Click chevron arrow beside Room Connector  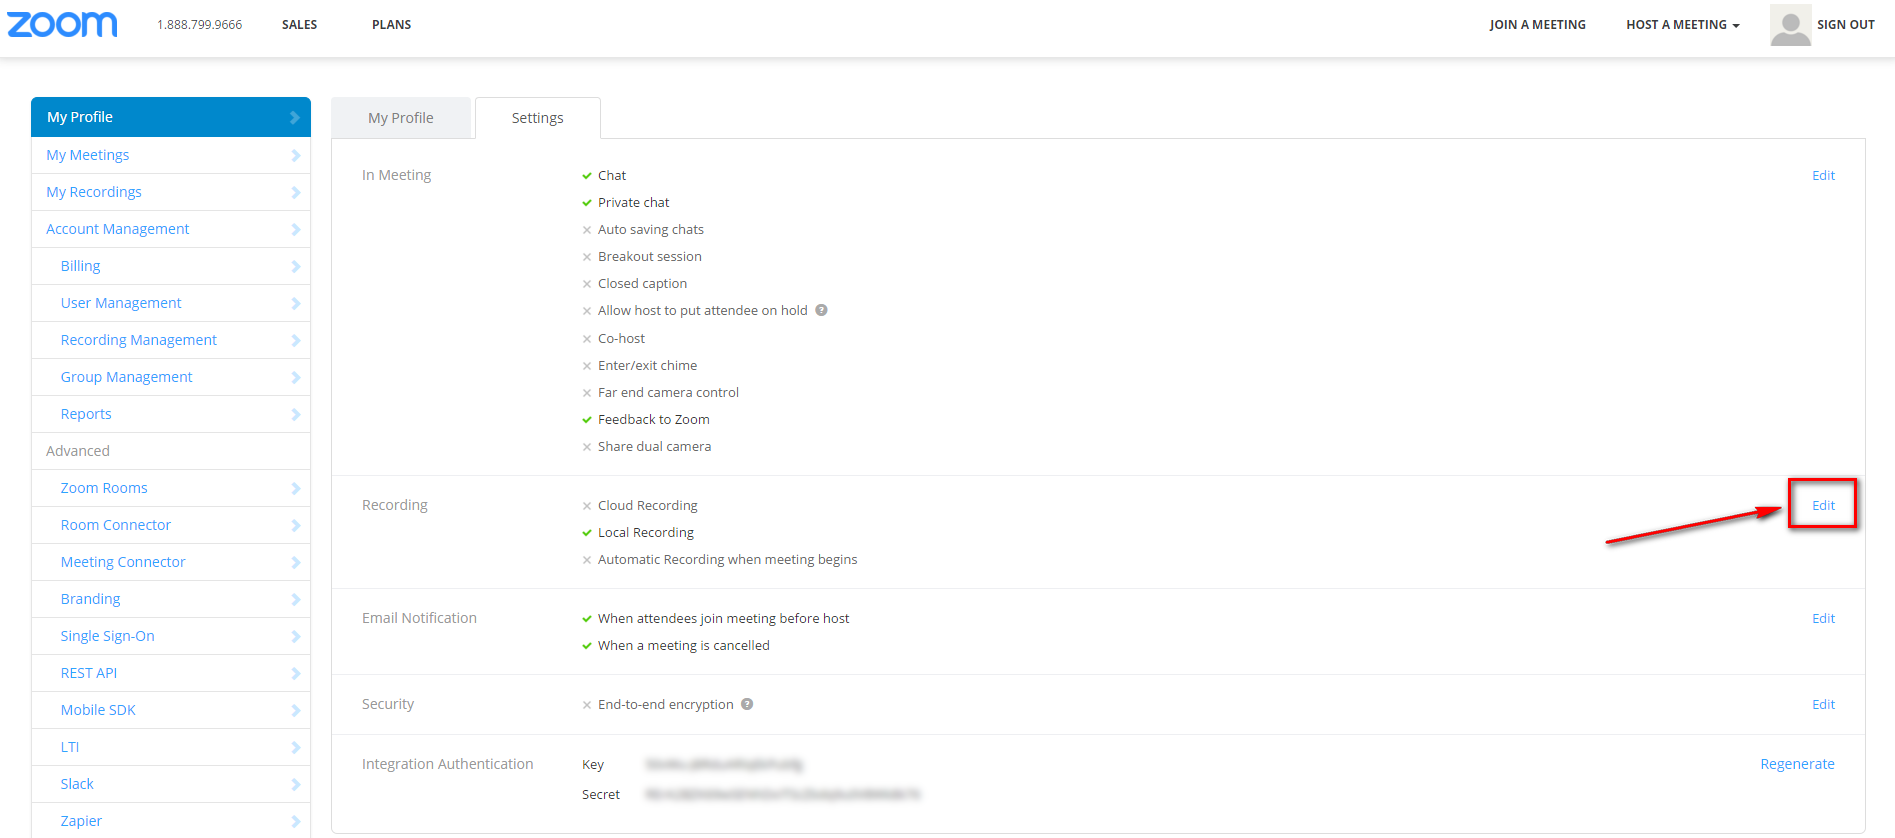tap(295, 525)
